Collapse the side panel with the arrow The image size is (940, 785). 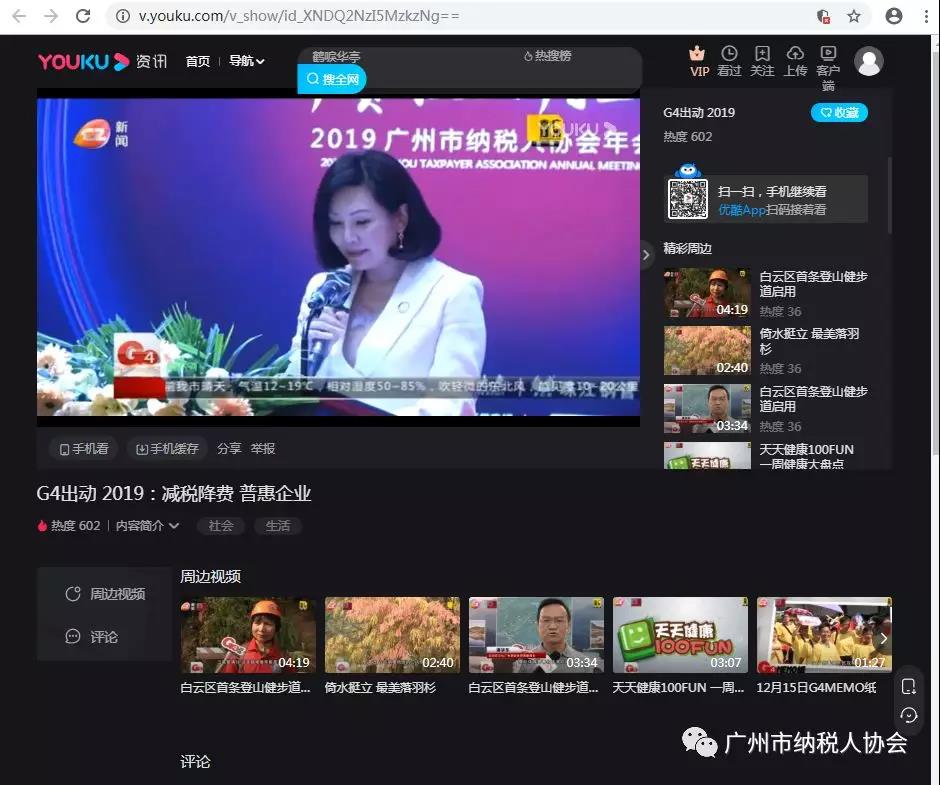[646, 255]
